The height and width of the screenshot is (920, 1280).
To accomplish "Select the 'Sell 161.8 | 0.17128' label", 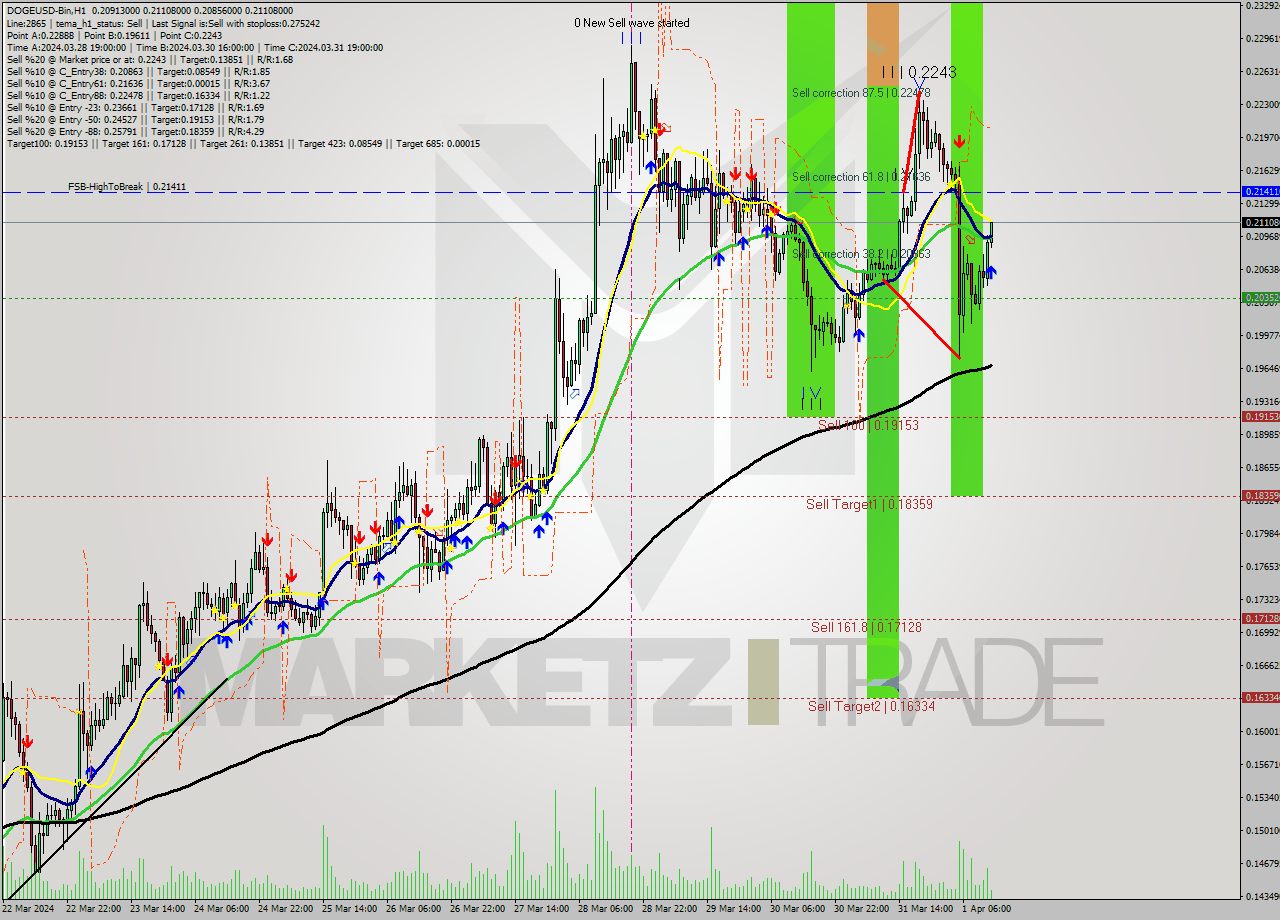I will [x=866, y=627].
